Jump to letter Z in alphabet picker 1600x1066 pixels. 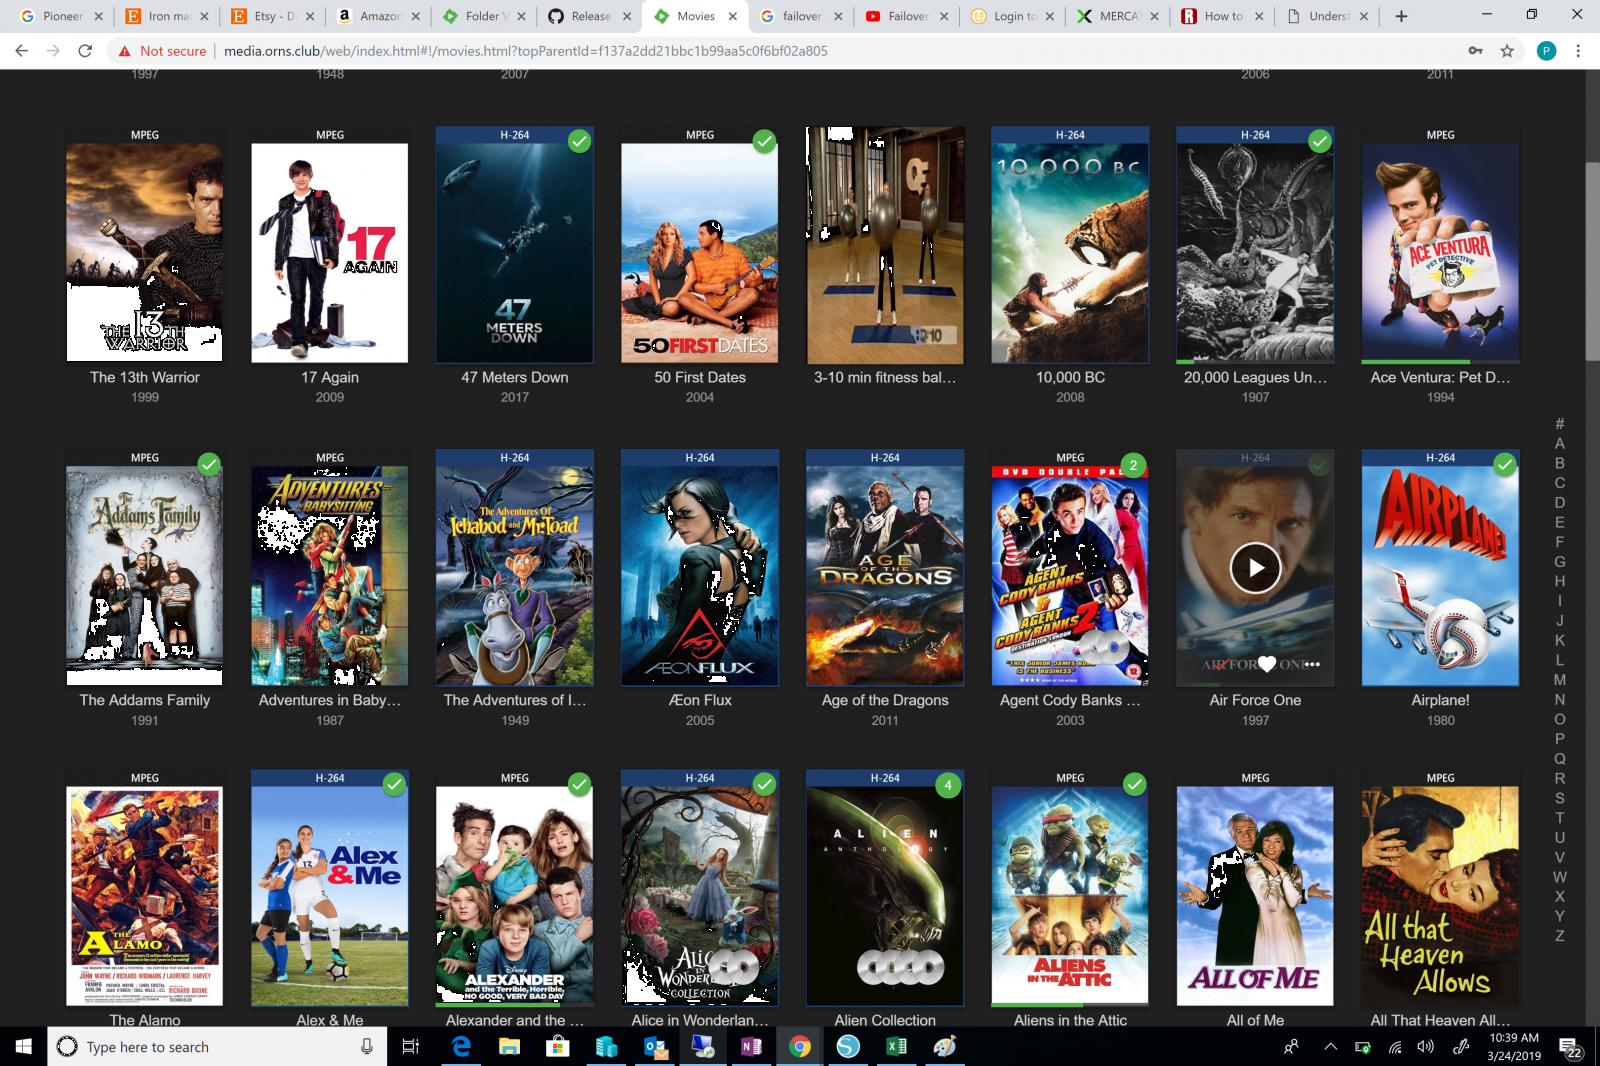1559,936
